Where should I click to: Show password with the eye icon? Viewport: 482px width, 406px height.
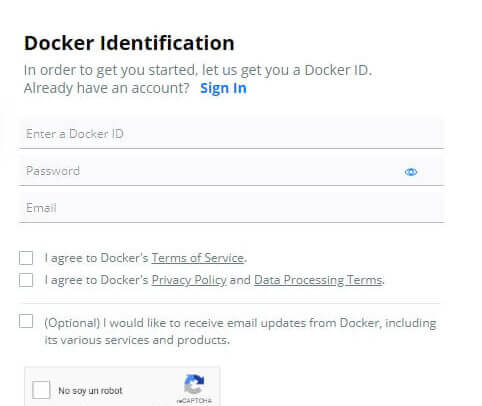pyautogui.click(x=411, y=172)
